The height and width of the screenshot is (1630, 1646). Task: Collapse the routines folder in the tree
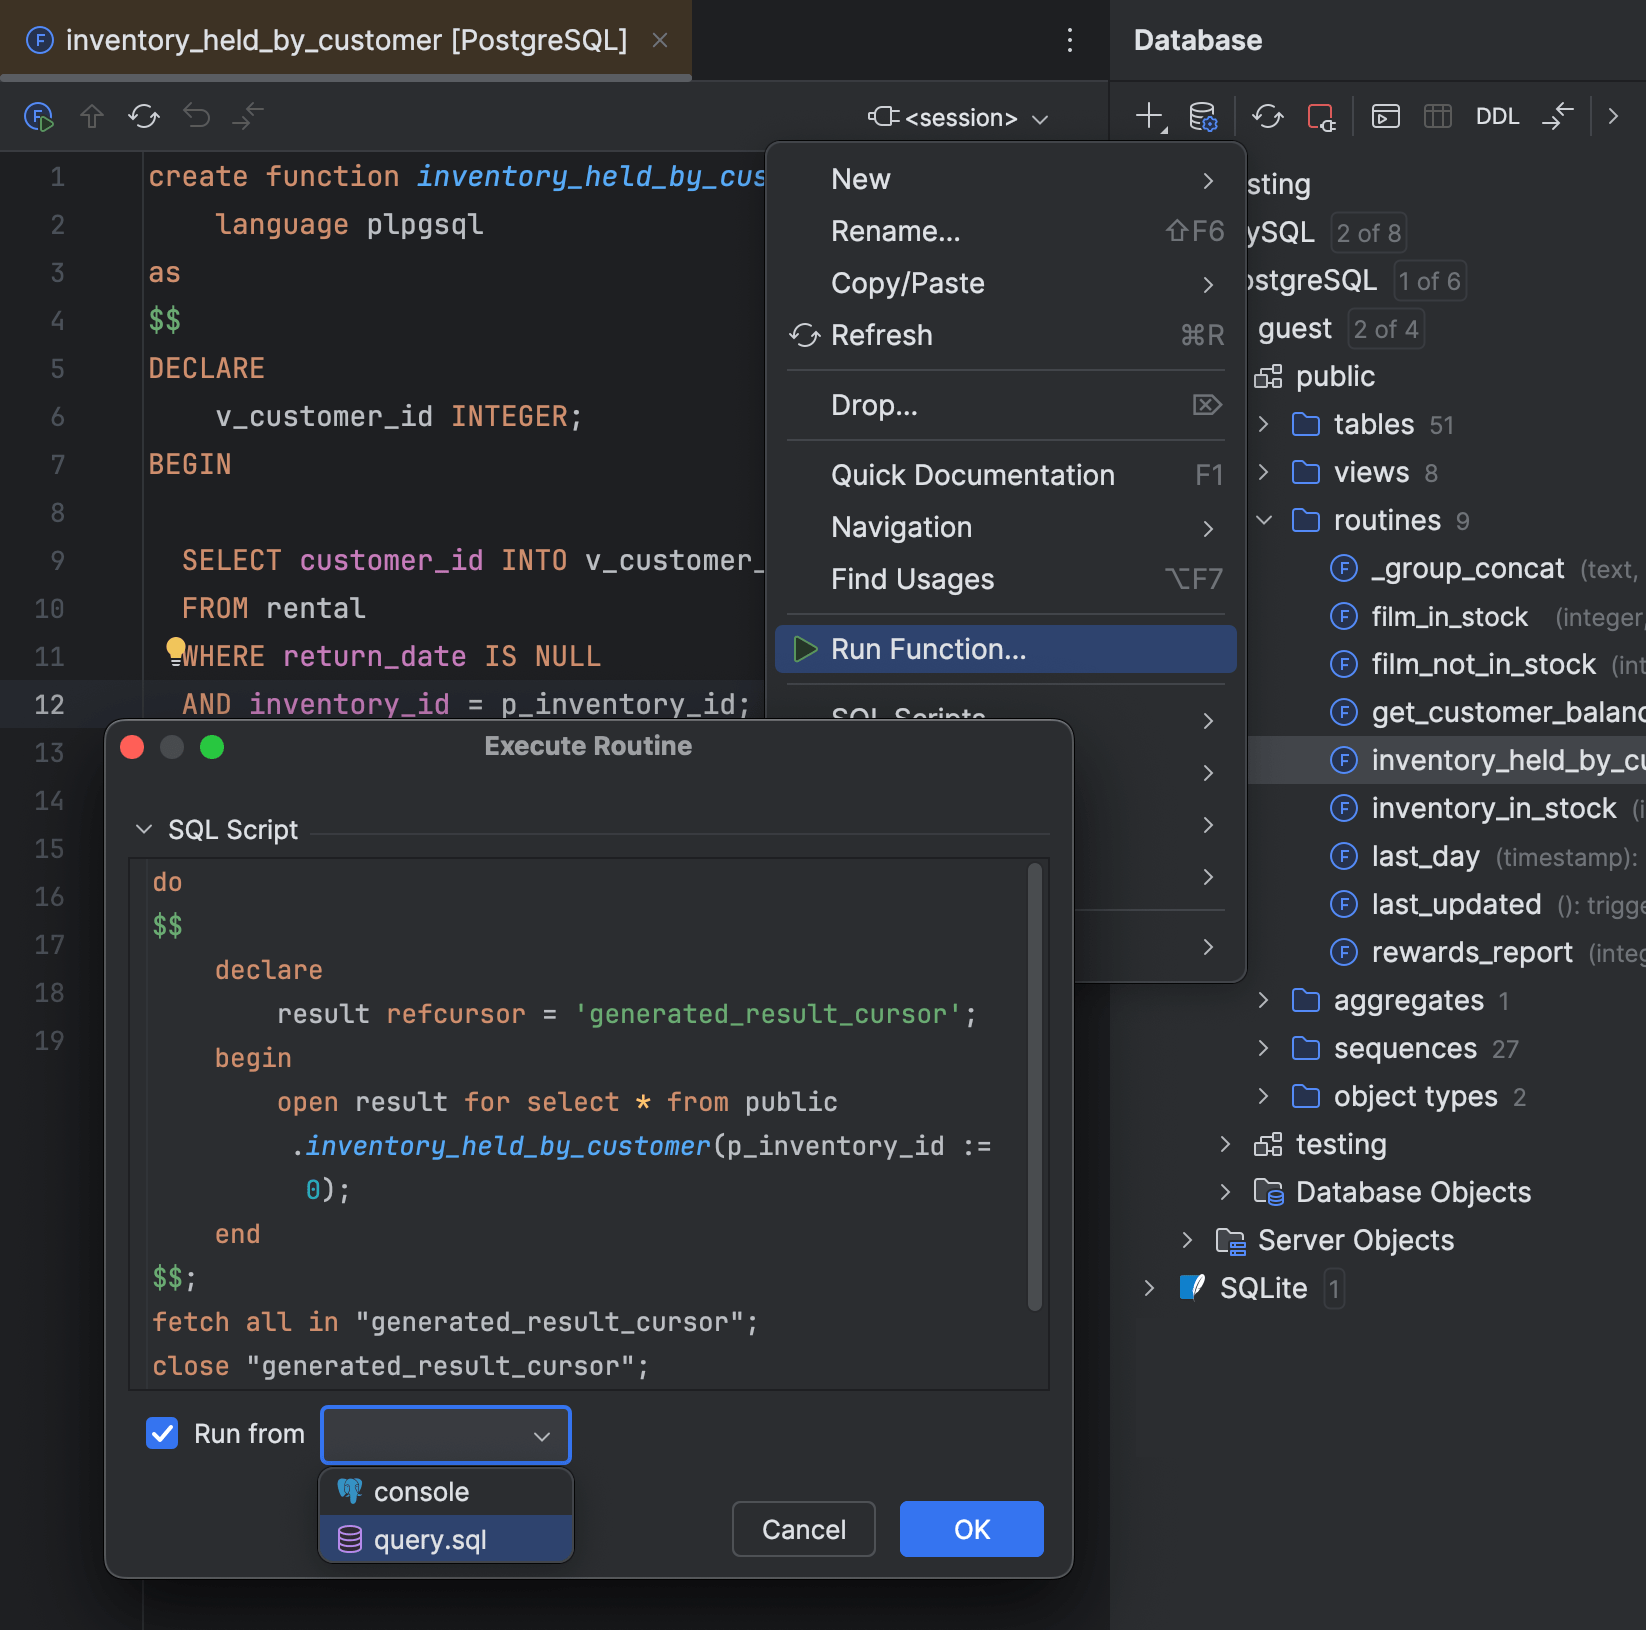(1264, 520)
